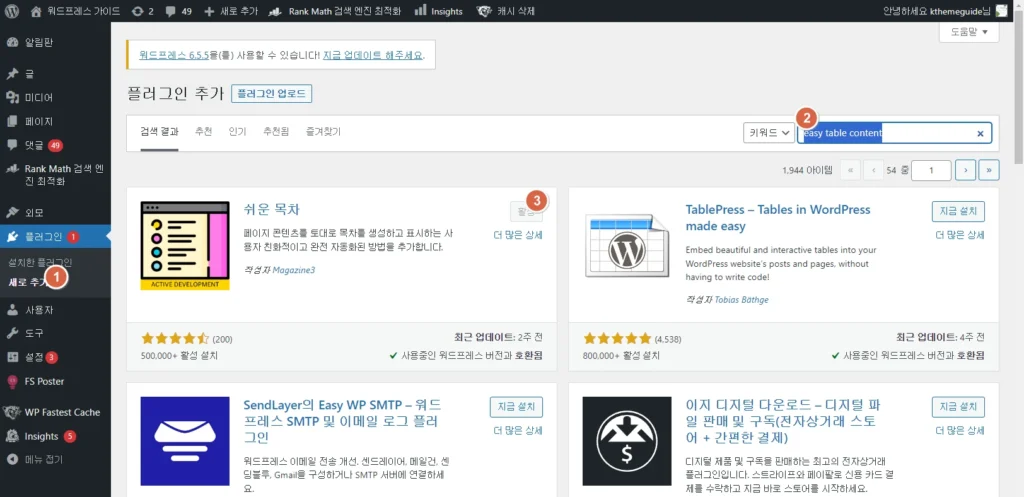Switch to the 추천됨 tab
The height and width of the screenshot is (497, 1024).
point(276,132)
